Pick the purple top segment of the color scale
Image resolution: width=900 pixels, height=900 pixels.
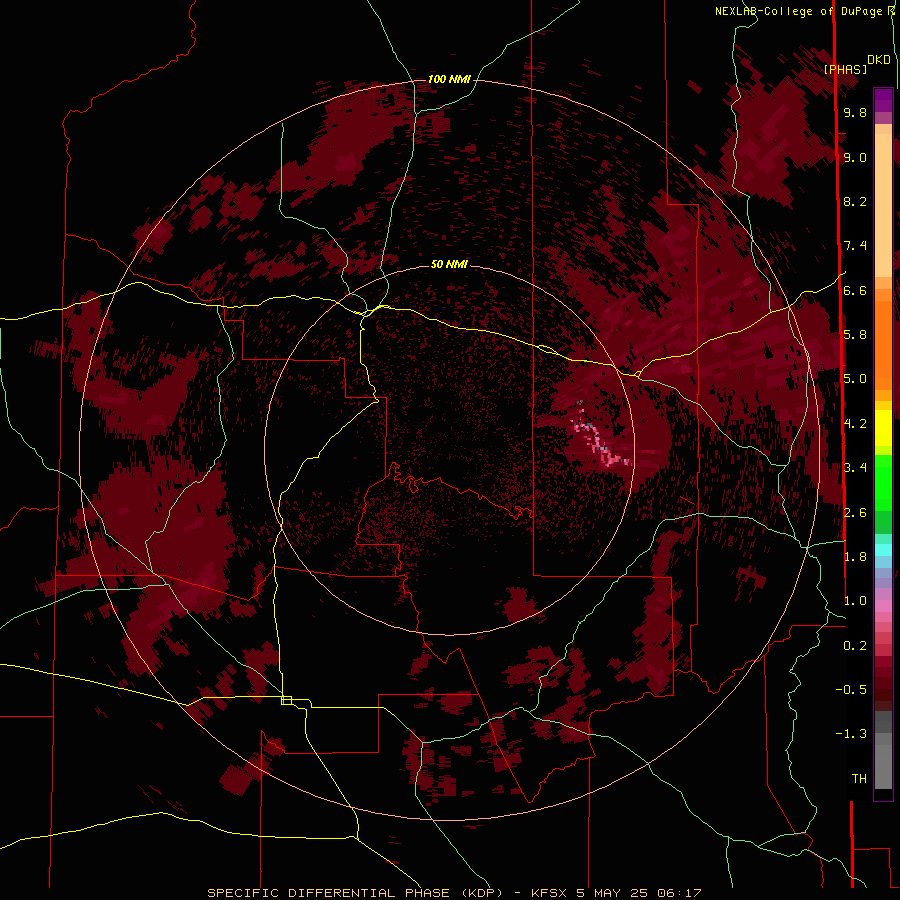click(883, 101)
